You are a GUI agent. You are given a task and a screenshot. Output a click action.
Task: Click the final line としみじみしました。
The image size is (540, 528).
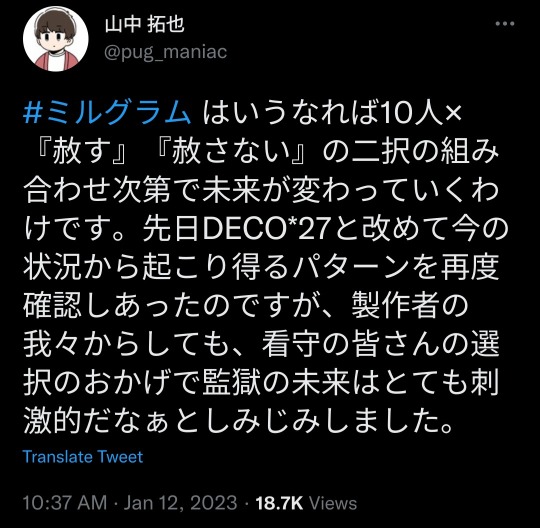coord(238,421)
